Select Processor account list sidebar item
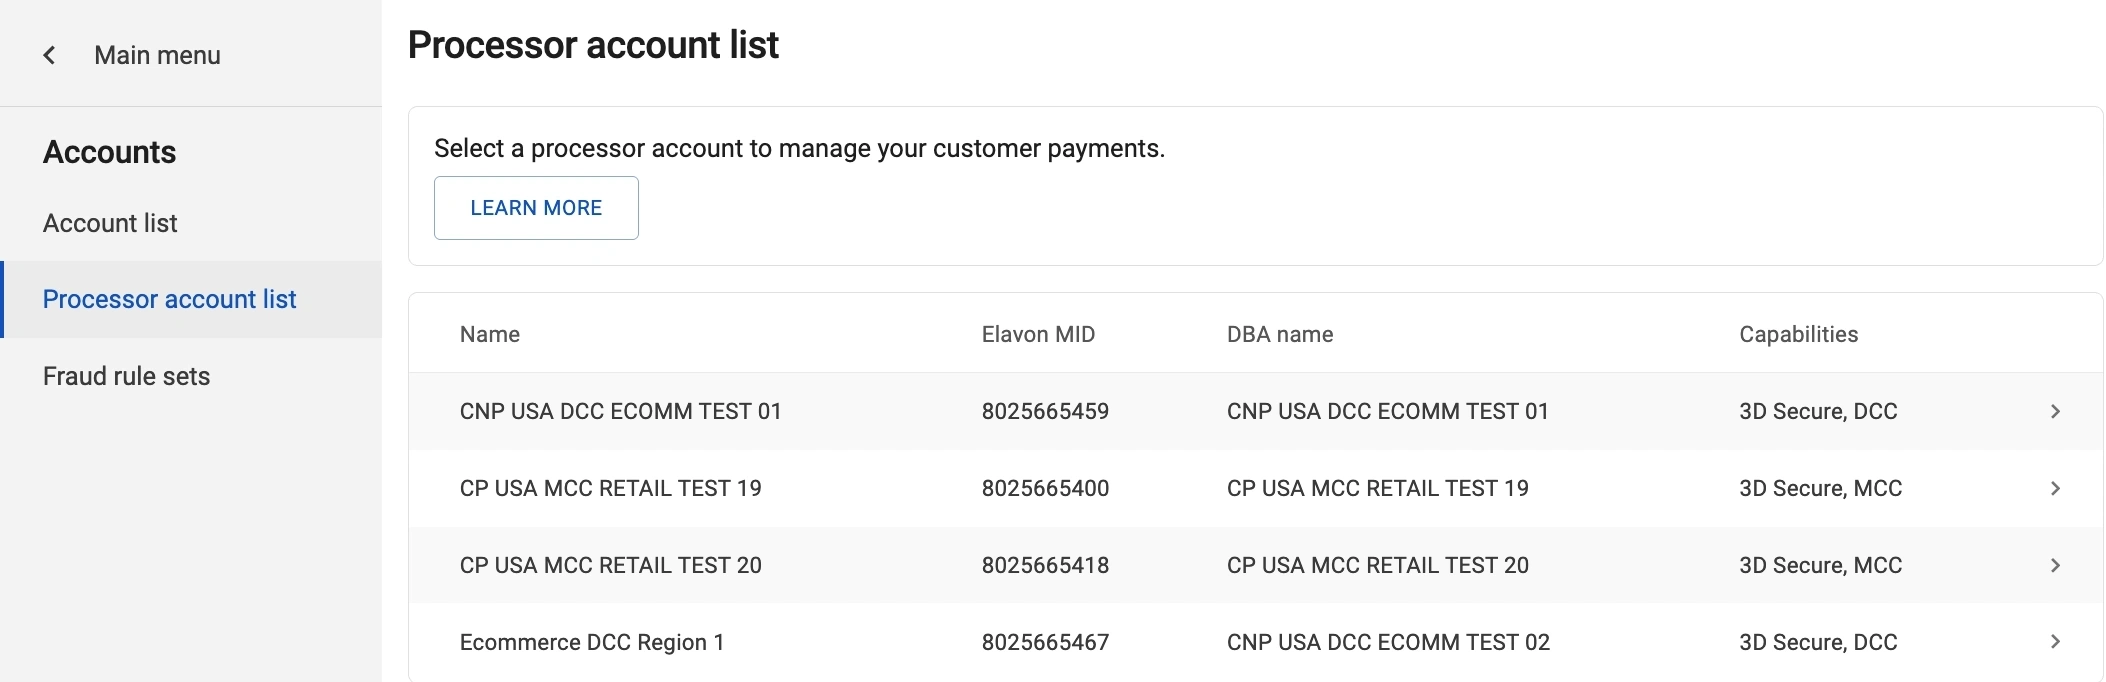This screenshot has width=2106, height=682. pos(169,299)
